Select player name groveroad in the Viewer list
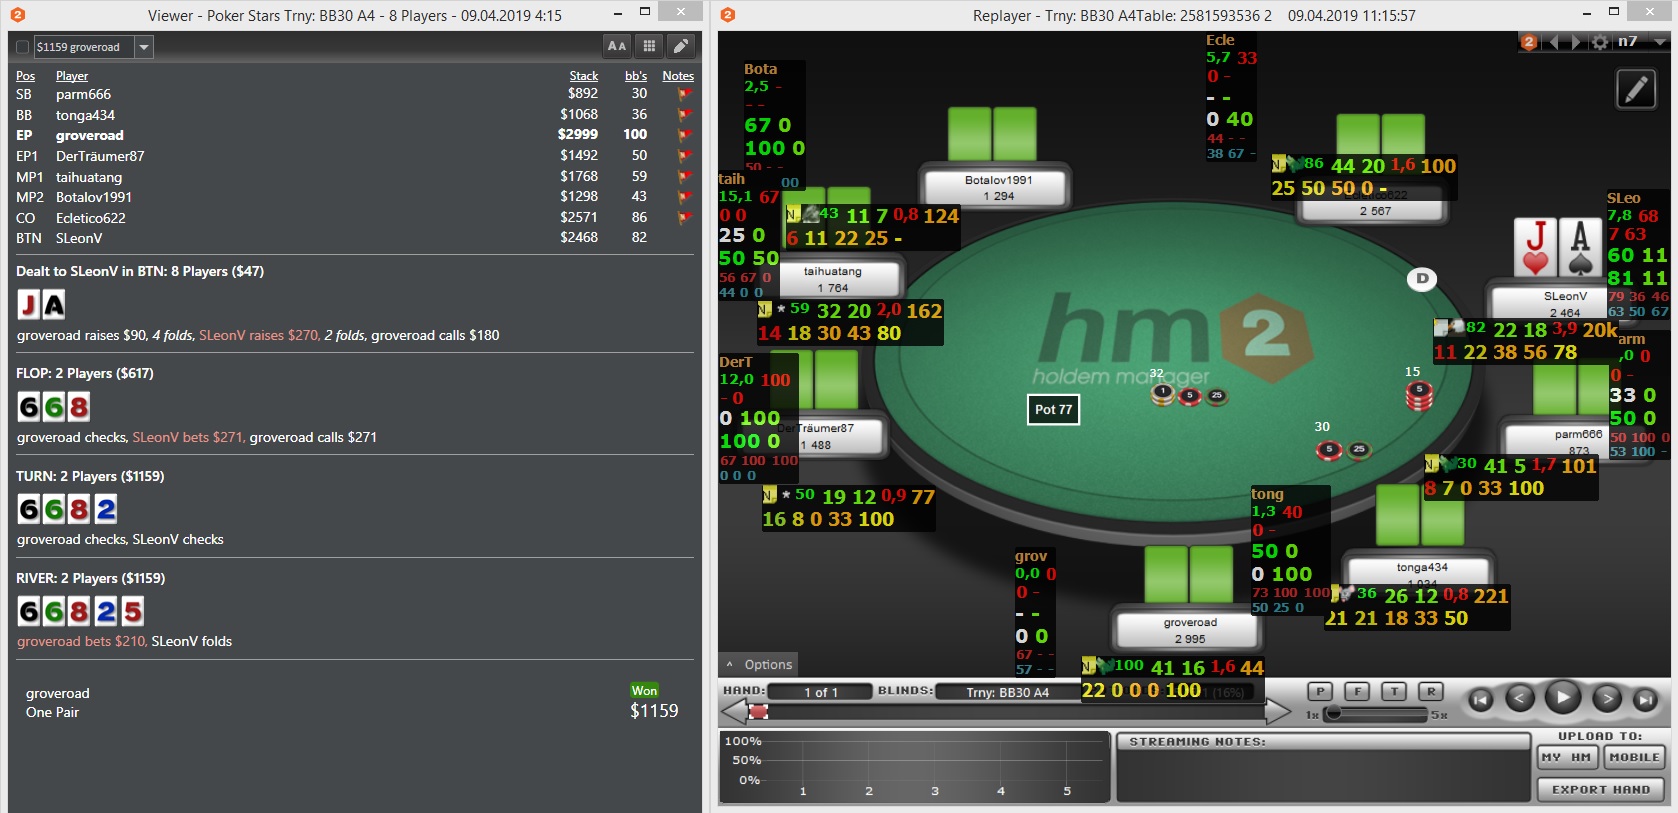 90,135
